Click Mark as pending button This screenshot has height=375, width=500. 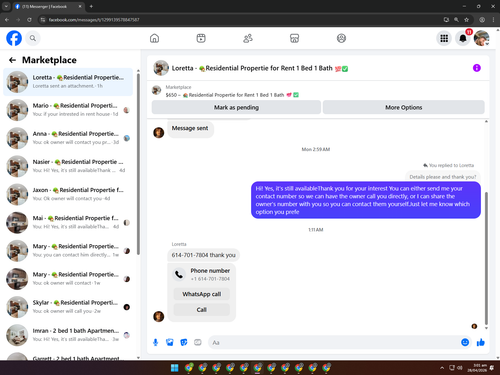pos(236,107)
